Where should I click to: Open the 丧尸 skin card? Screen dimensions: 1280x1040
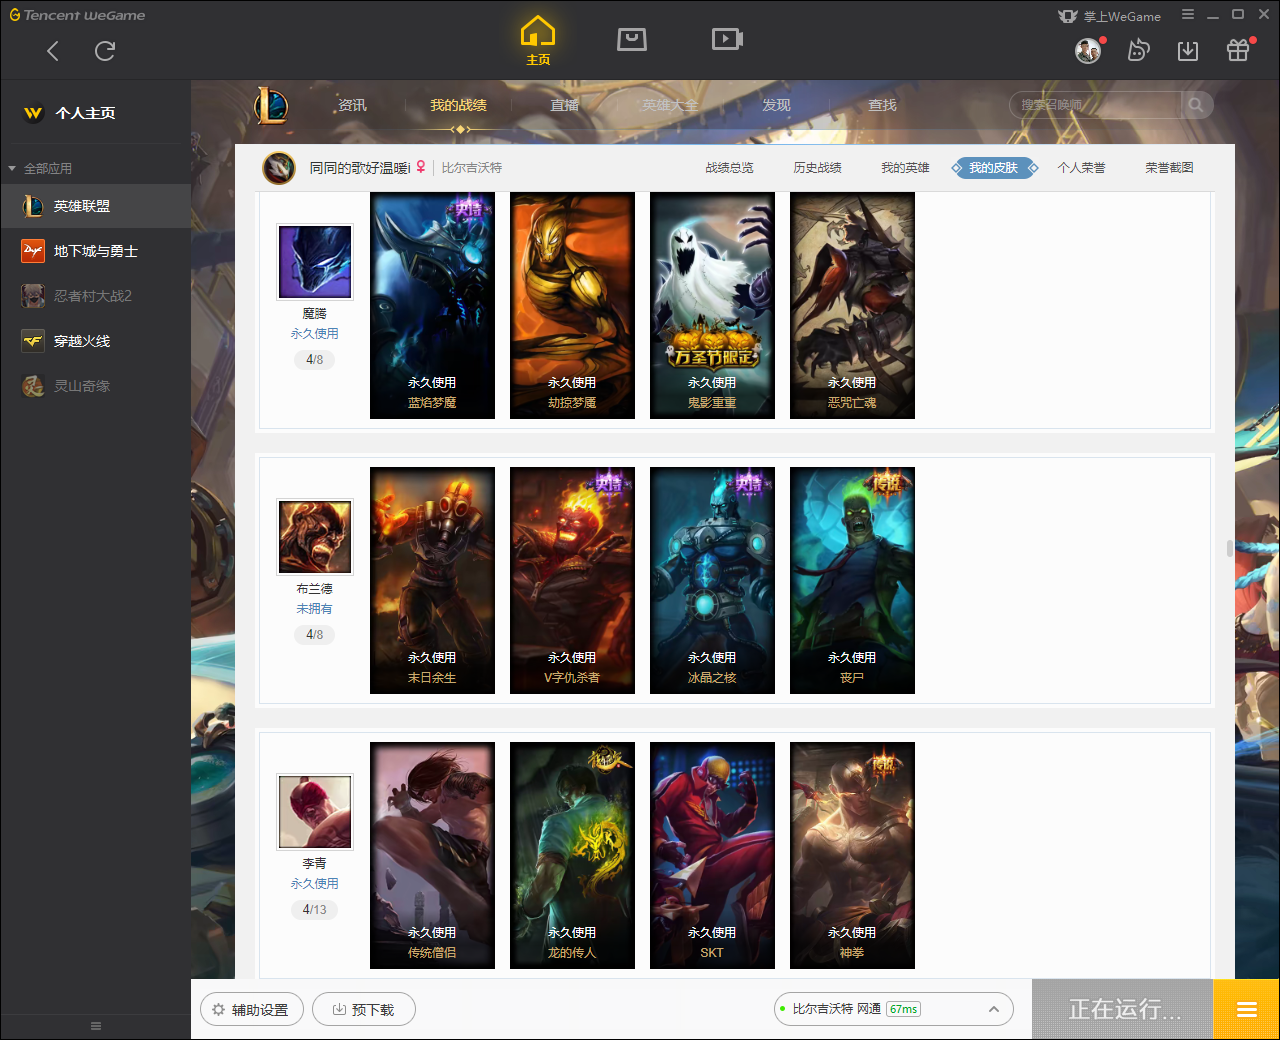[852, 580]
